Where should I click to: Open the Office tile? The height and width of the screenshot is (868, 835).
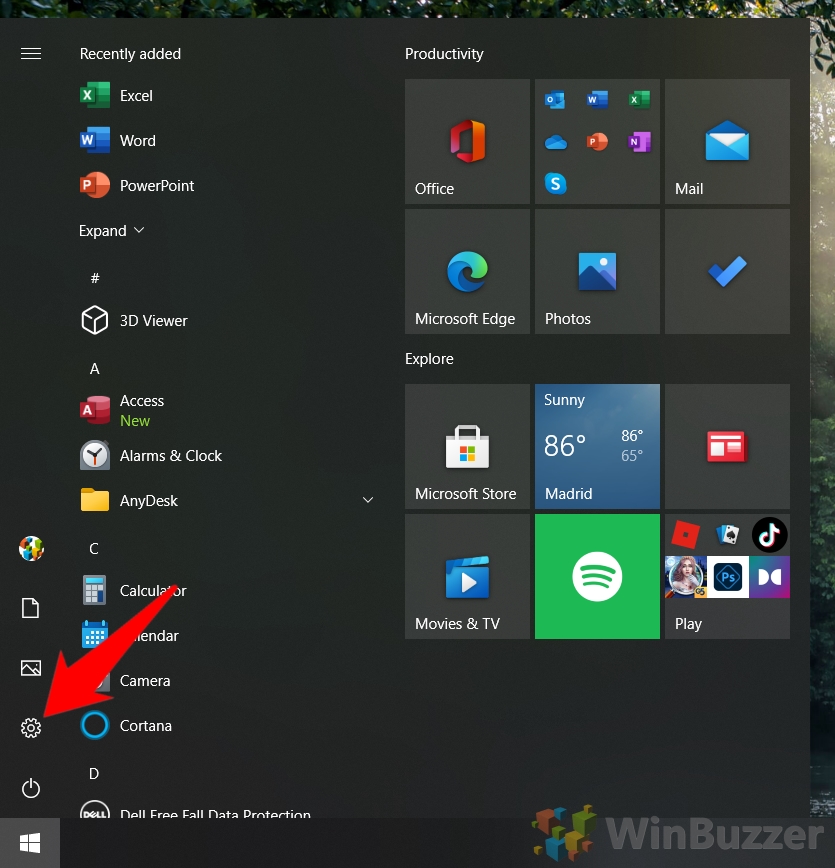(x=467, y=141)
